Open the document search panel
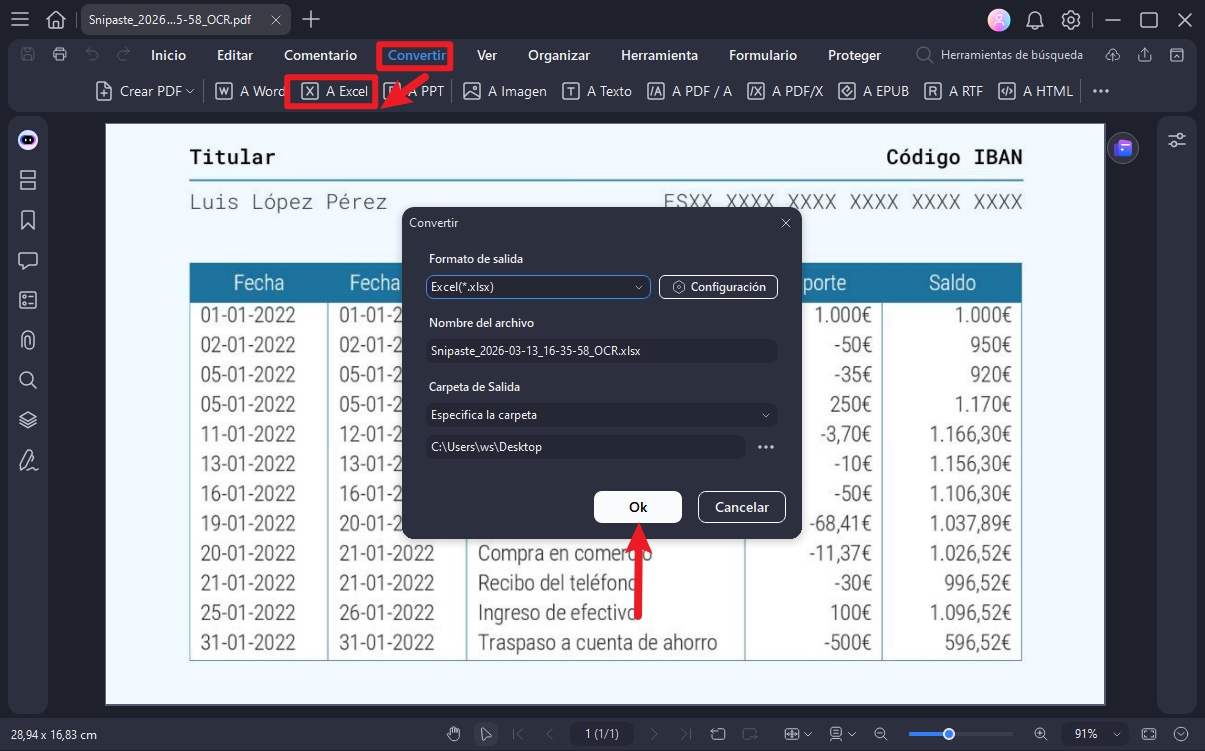Viewport: 1205px width, 751px height. point(27,379)
